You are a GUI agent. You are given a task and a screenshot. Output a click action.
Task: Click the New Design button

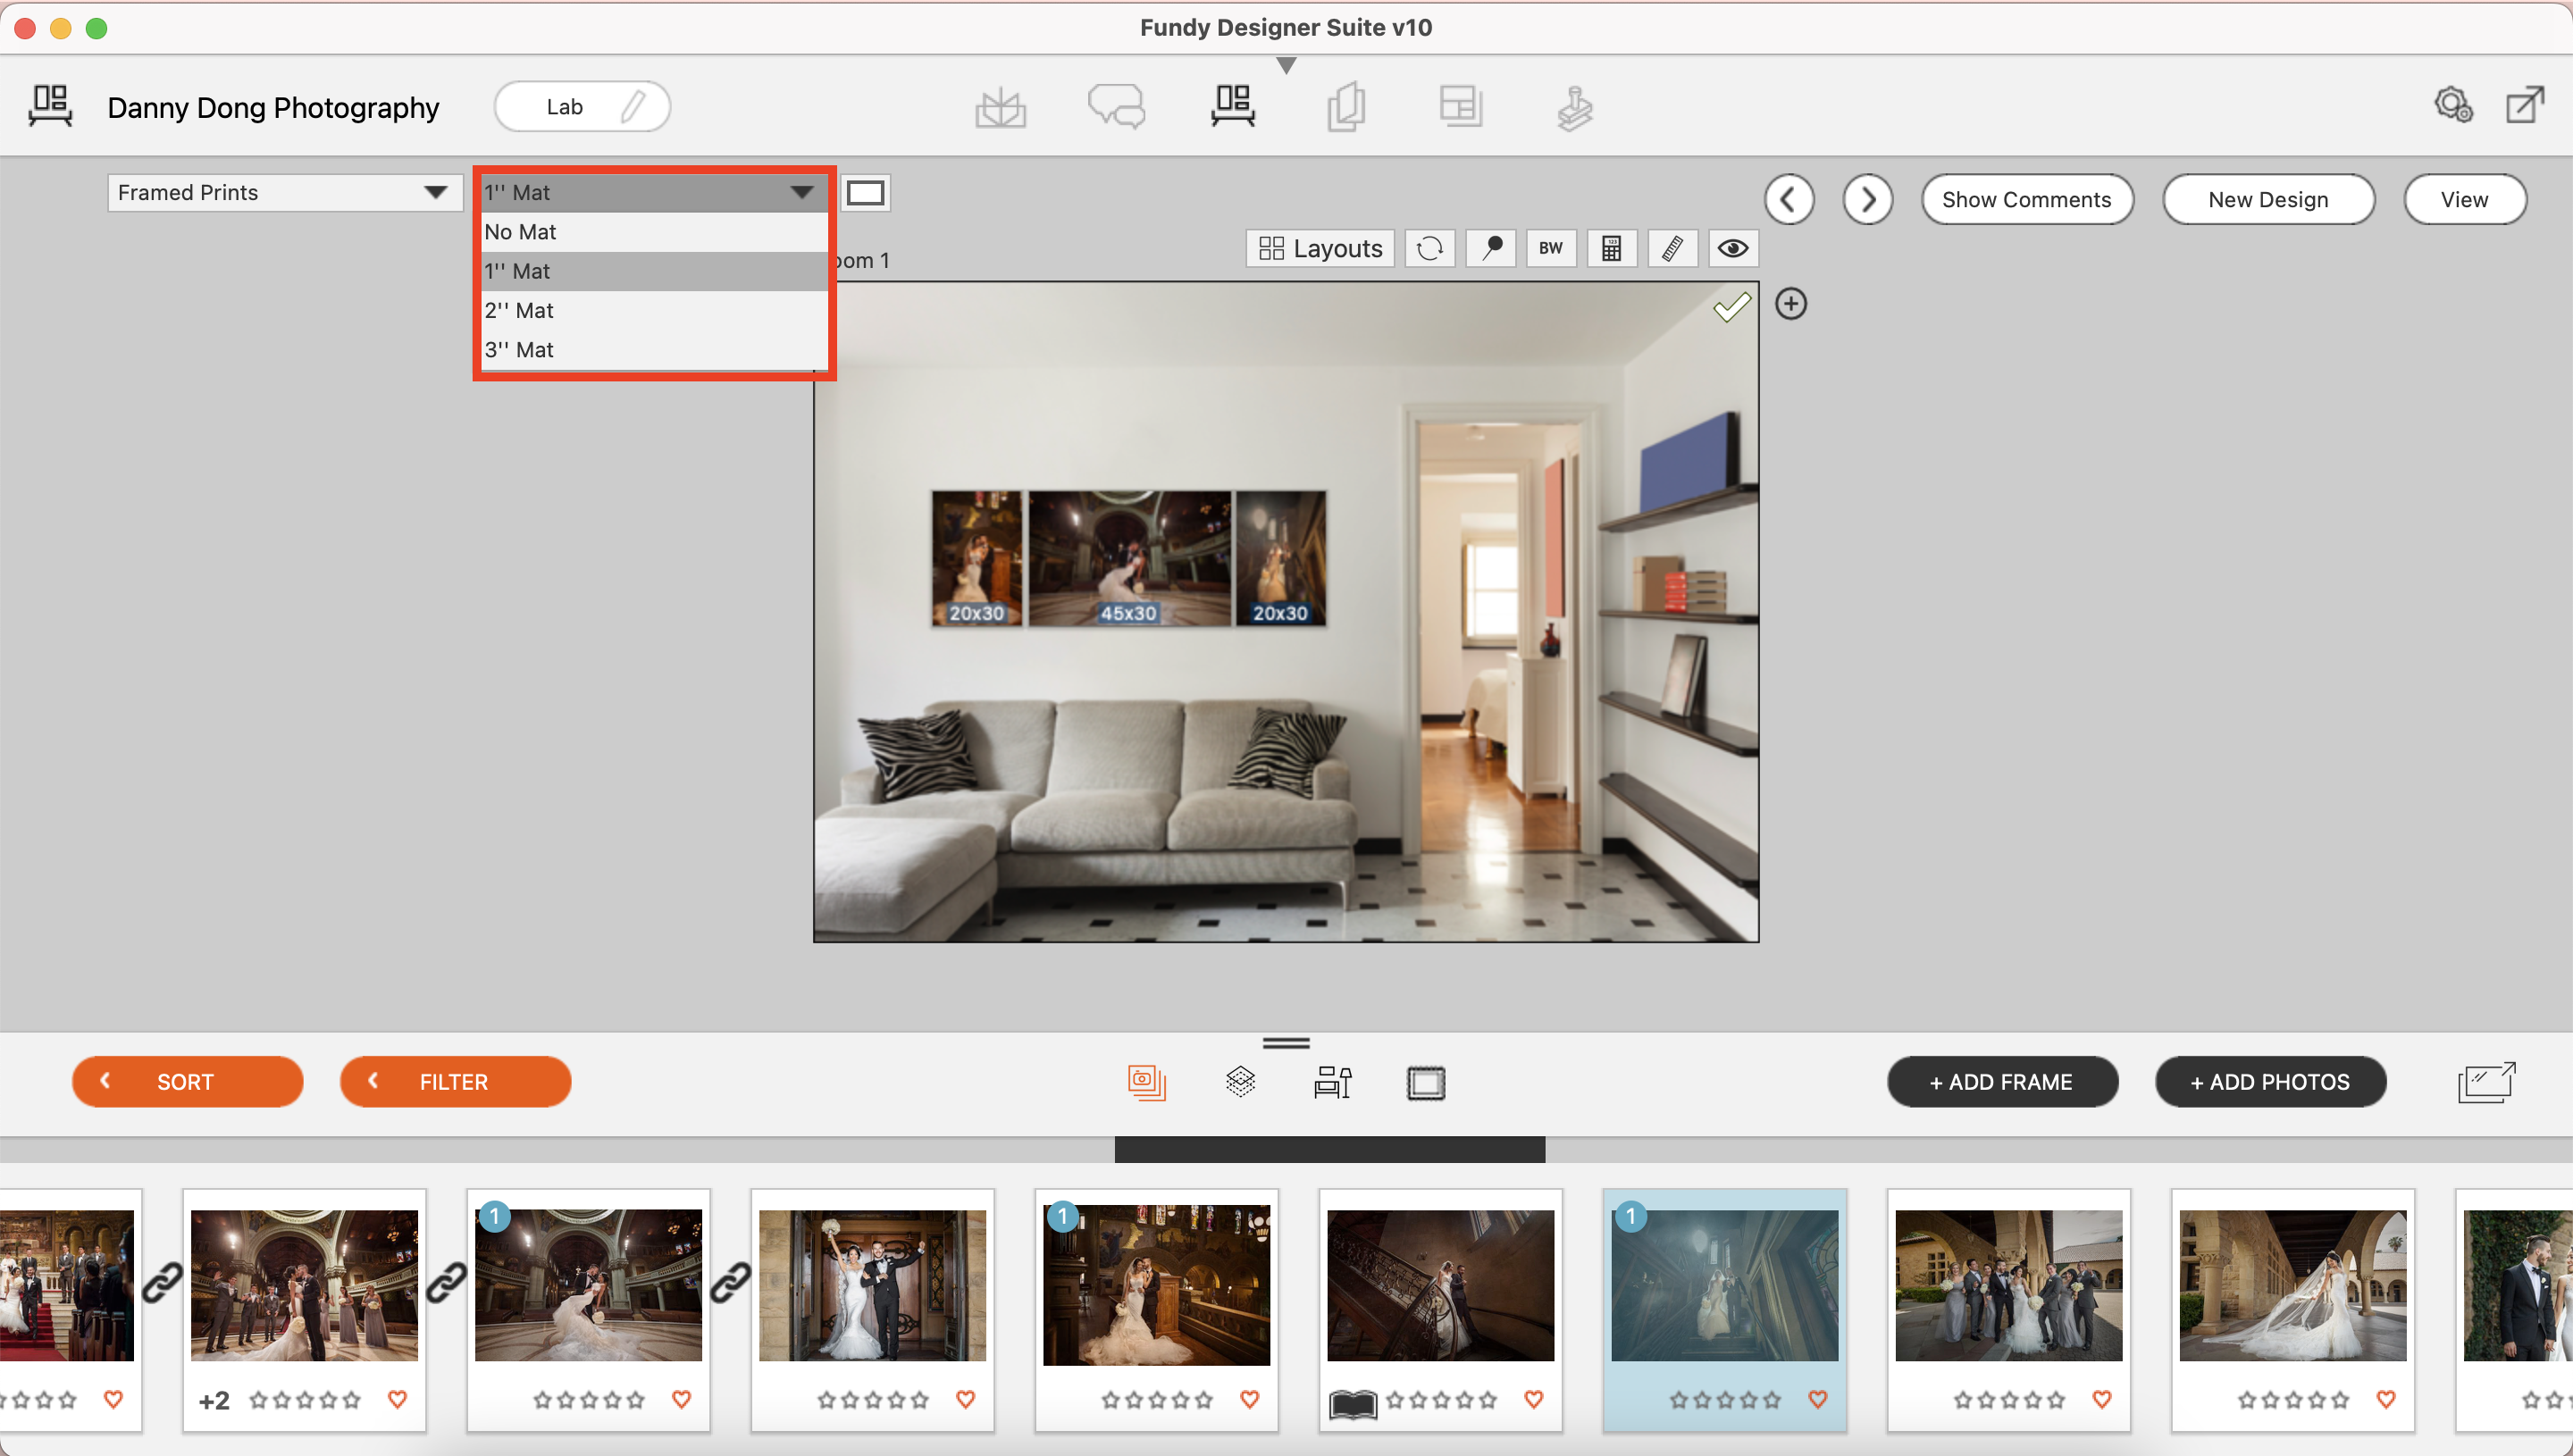[x=2267, y=198]
